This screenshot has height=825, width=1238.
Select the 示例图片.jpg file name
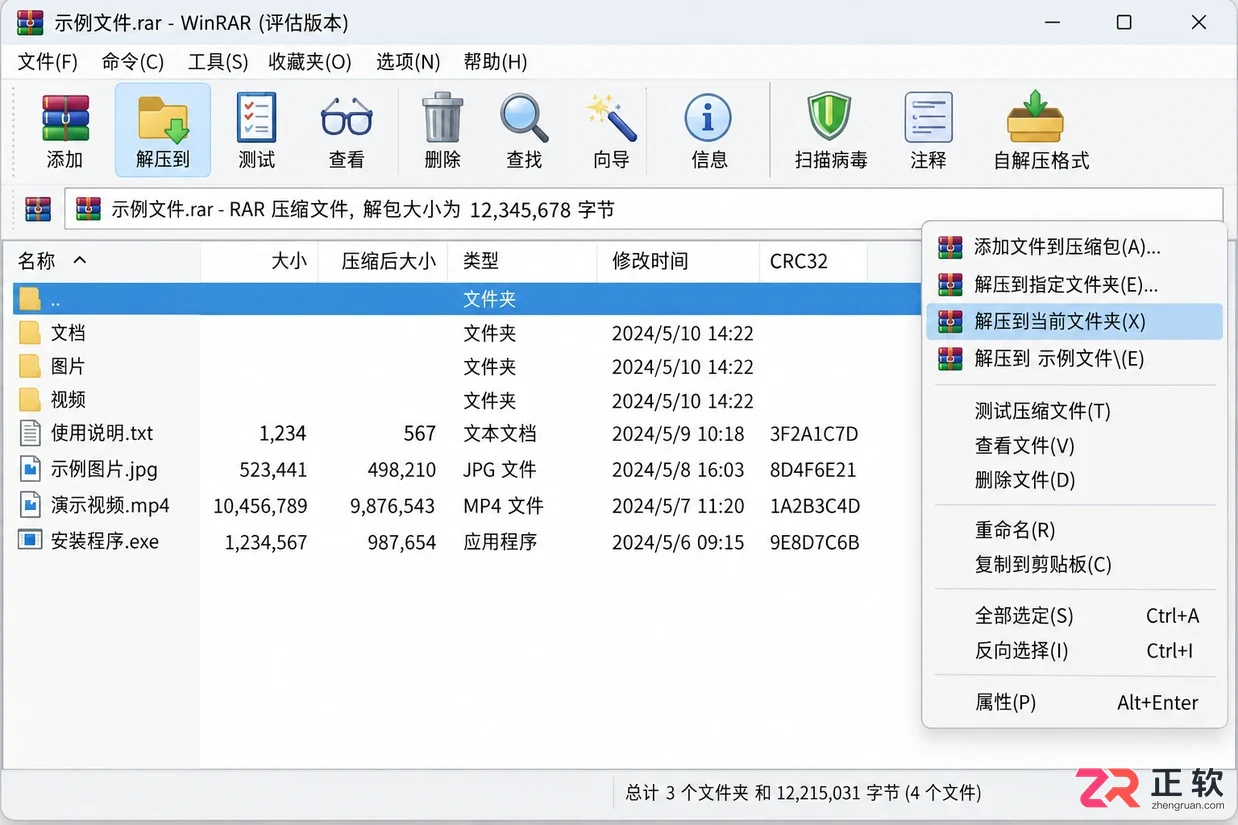point(104,469)
